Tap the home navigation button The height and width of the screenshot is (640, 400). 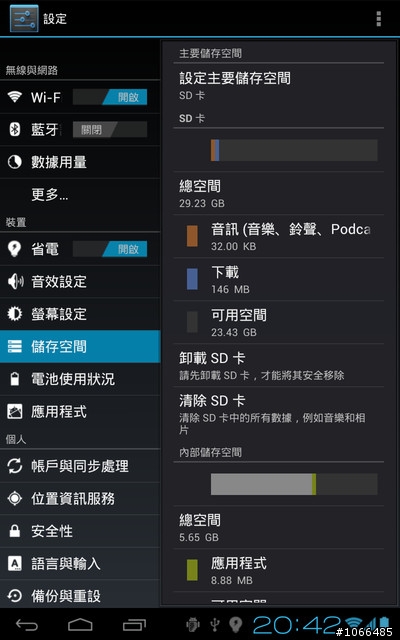[80, 624]
